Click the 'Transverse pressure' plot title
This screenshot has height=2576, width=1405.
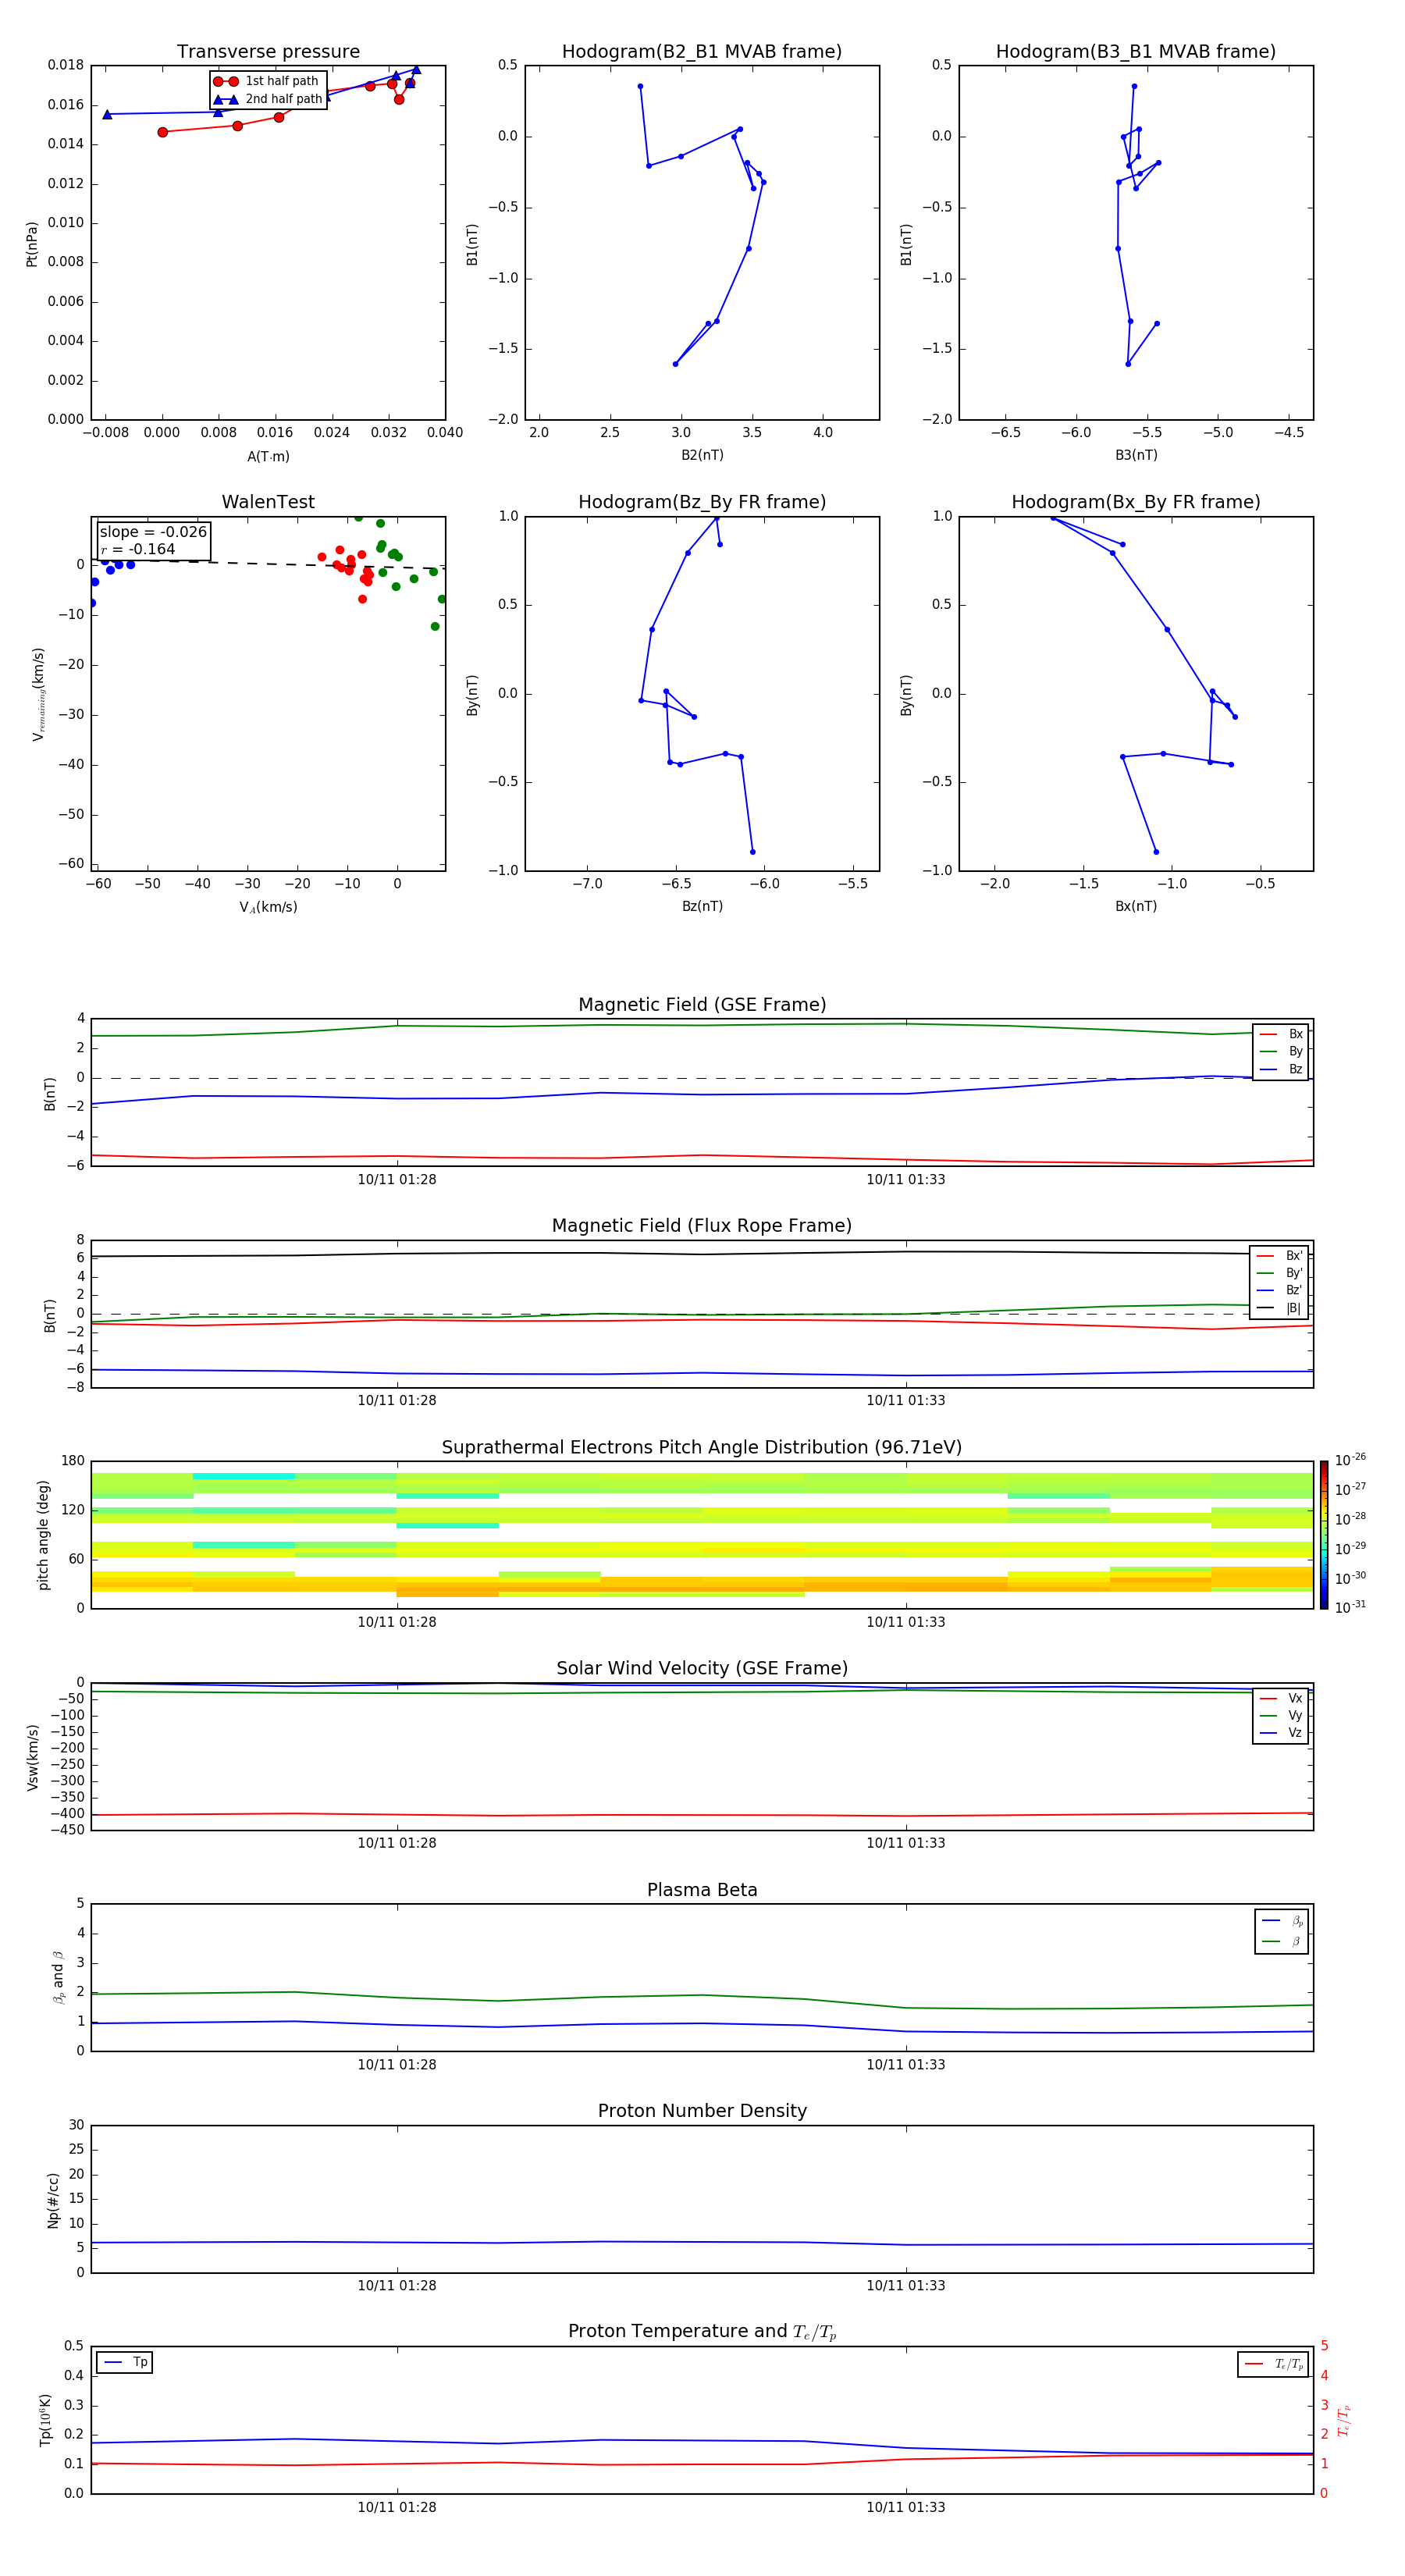tap(268, 52)
